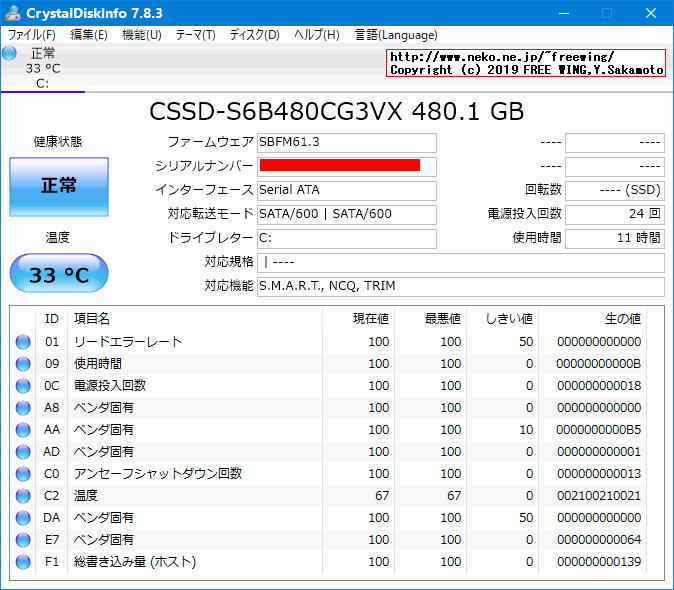
Task: Click threshold value 10 in AA row
Action: (x=526, y=430)
